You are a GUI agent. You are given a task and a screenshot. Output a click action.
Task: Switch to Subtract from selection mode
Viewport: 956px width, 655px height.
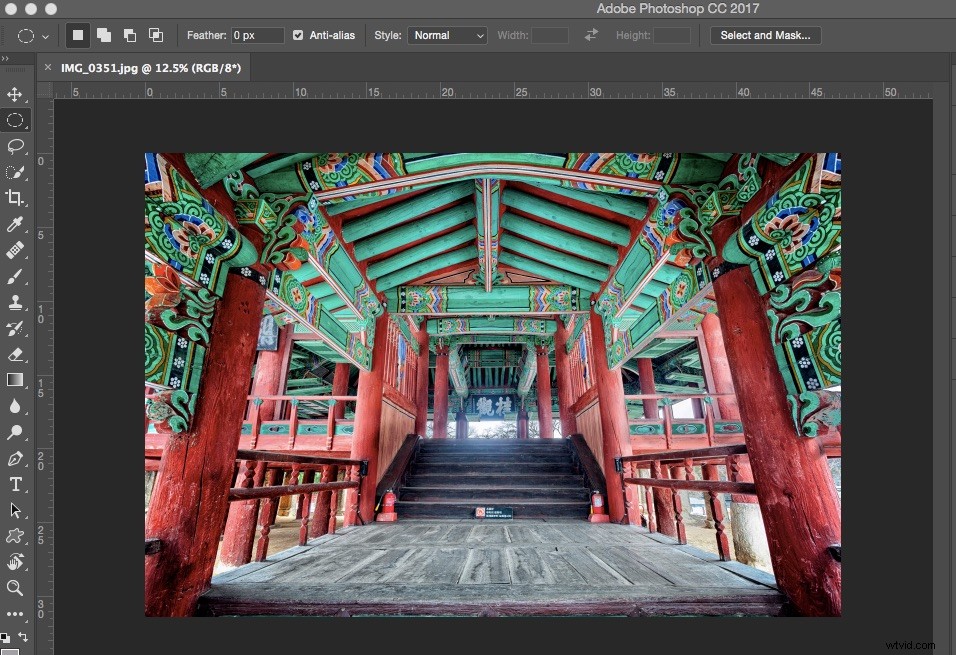(x=129, y=35)
